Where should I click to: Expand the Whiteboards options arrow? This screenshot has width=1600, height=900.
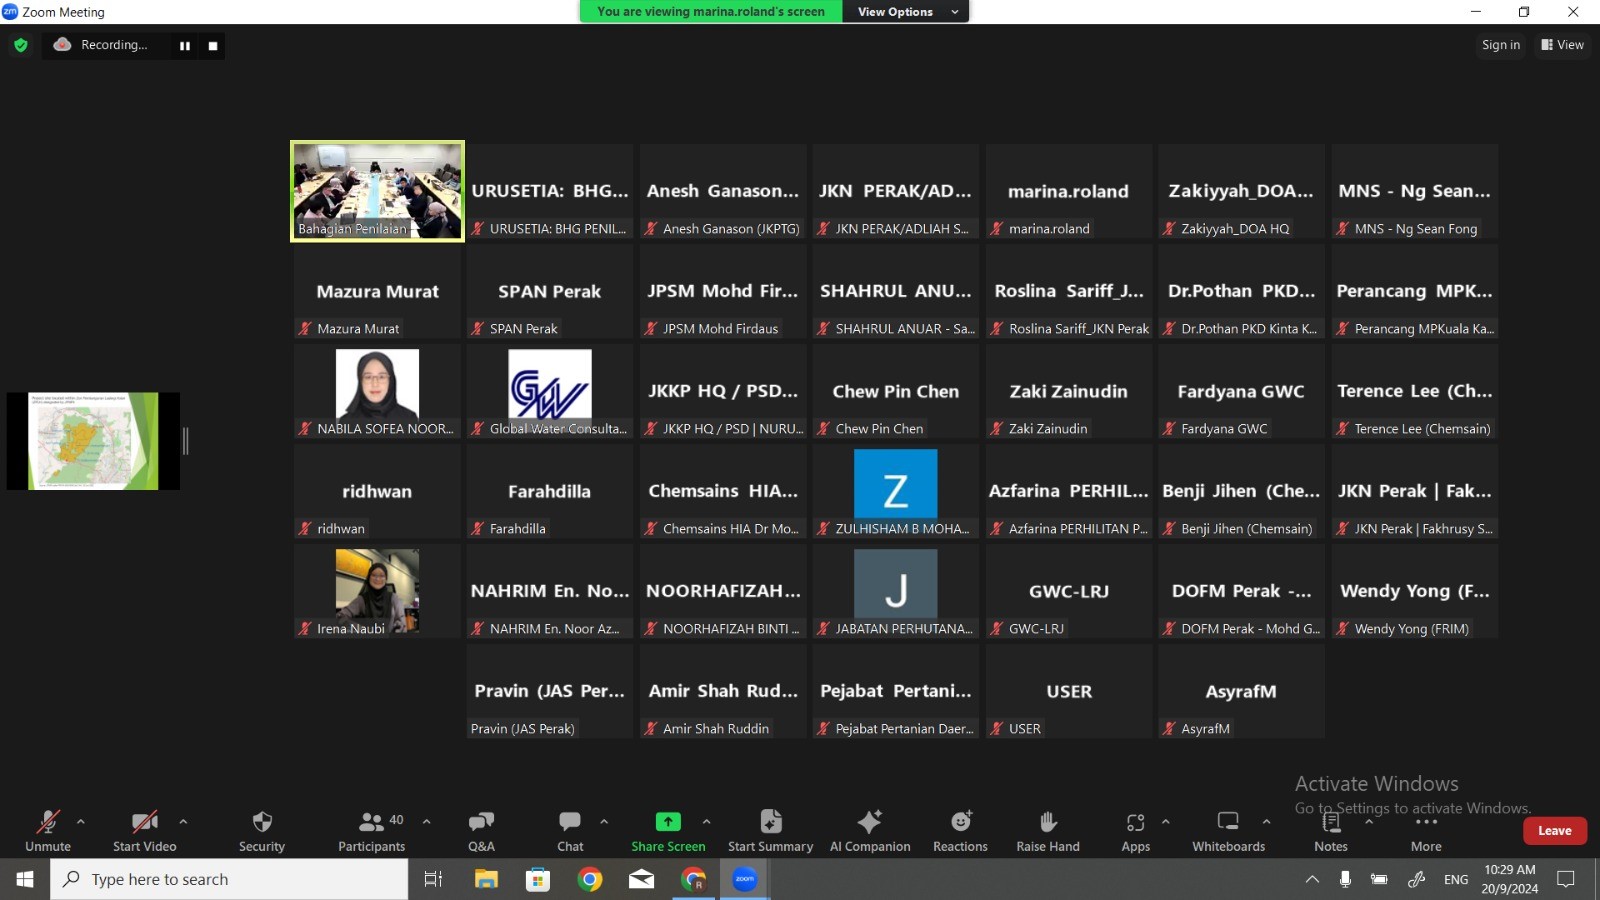pyautogui.click(x=1266, y=822)
